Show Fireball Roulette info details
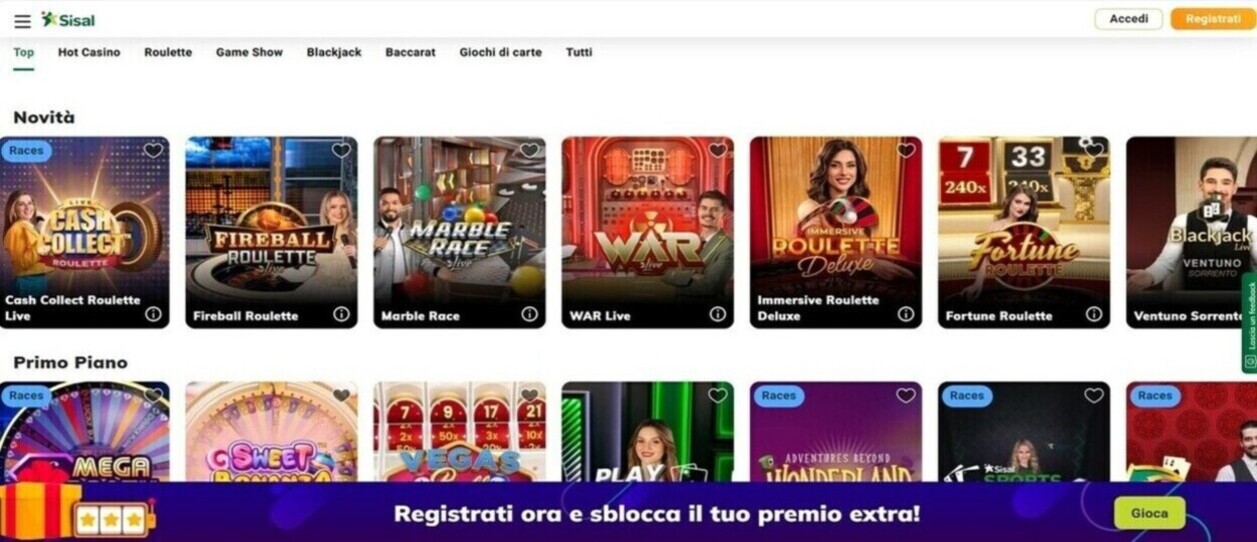The height and width of the screenshot is (542, 1257). point(341,314)
